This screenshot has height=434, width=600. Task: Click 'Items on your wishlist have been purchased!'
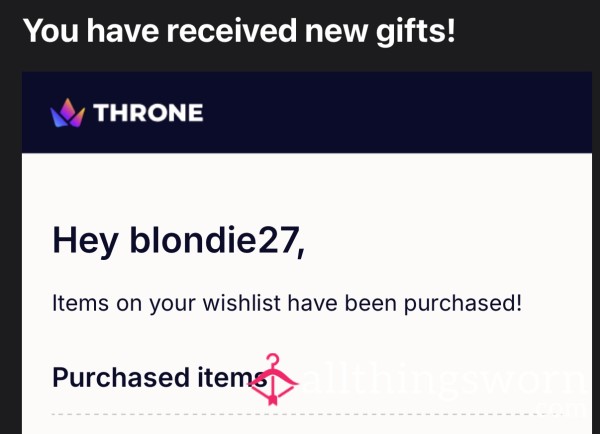[x=287, y=303]
